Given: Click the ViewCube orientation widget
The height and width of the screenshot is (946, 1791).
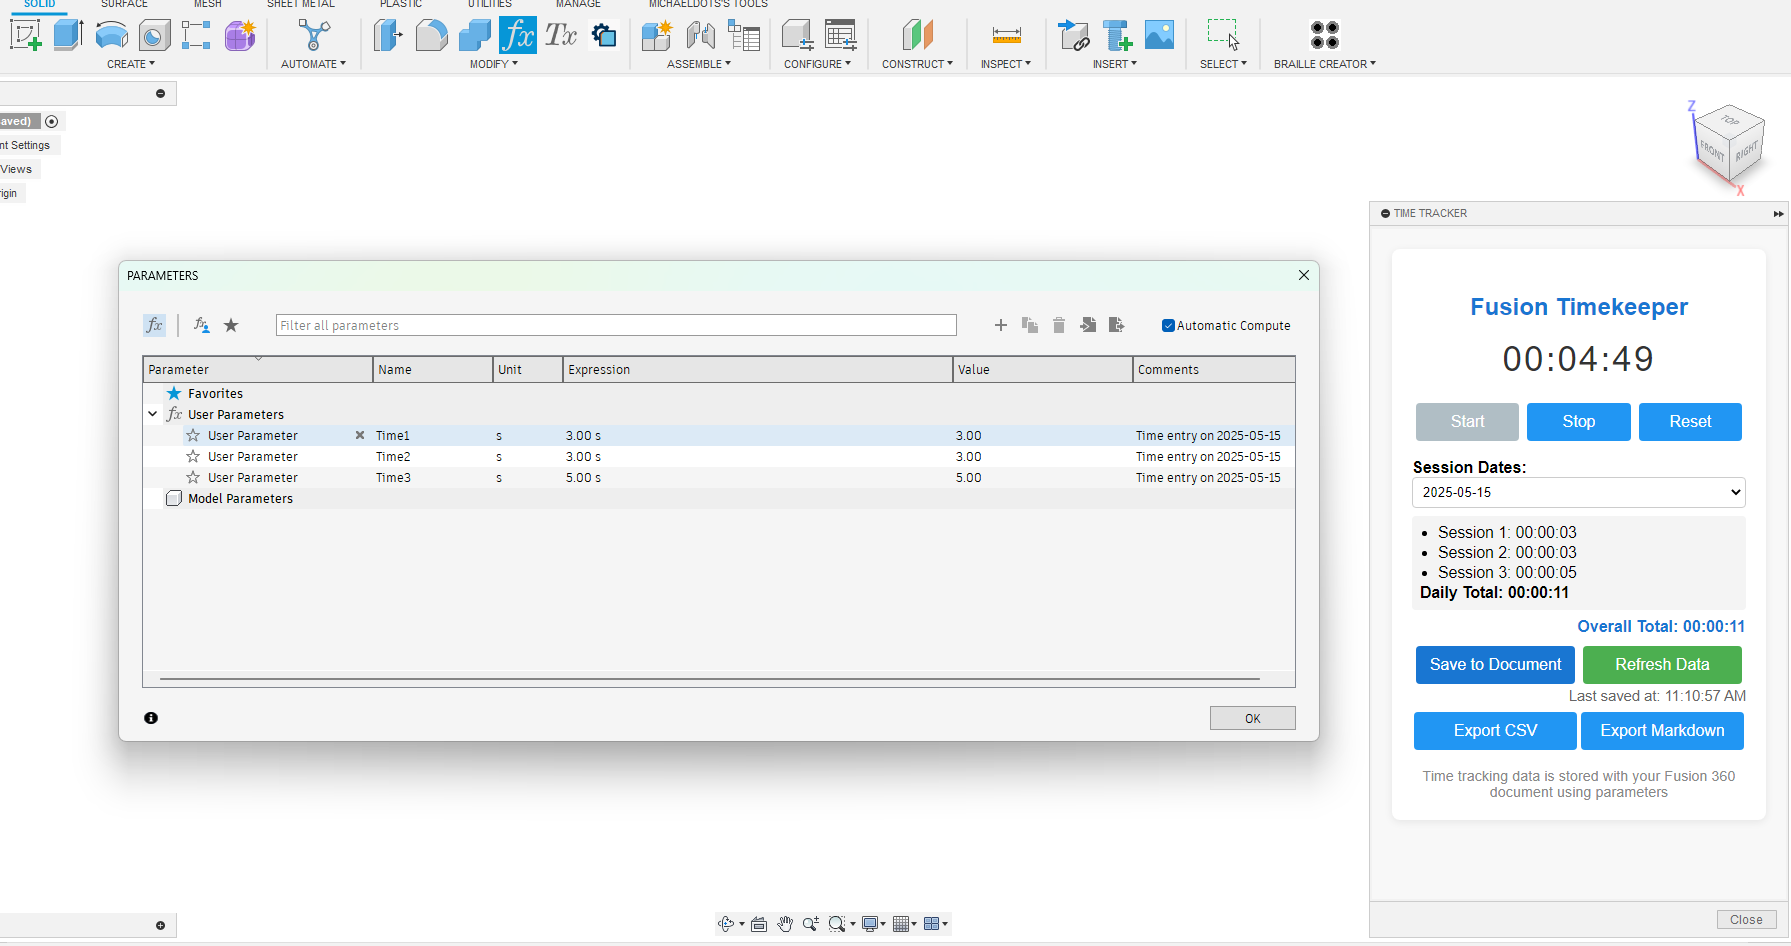Looking at the screenshot, I should tap(1729, 143).
